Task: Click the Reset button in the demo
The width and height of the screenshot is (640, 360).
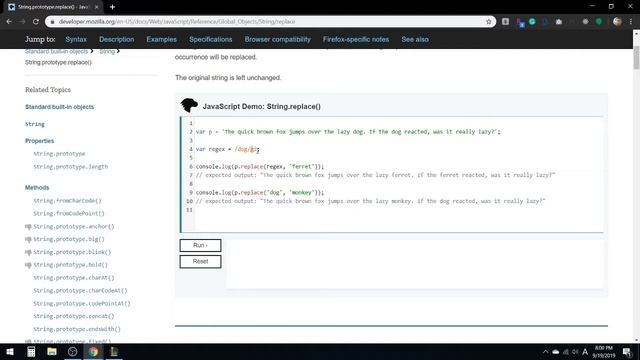Action: point(200,262)
